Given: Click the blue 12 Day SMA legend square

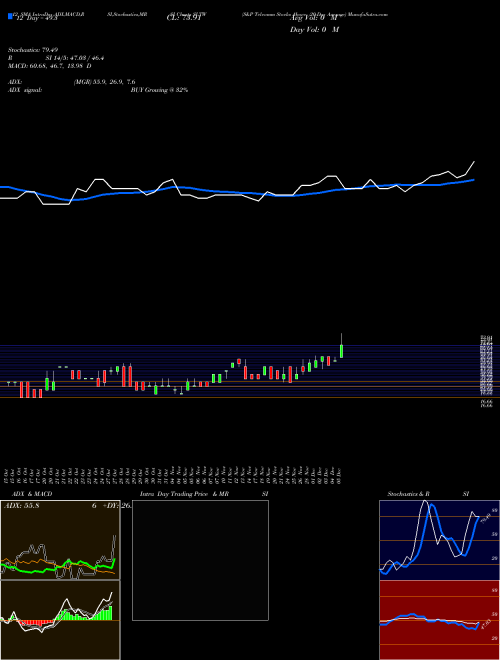Looking at the screenshot, I should click(10, 16).
